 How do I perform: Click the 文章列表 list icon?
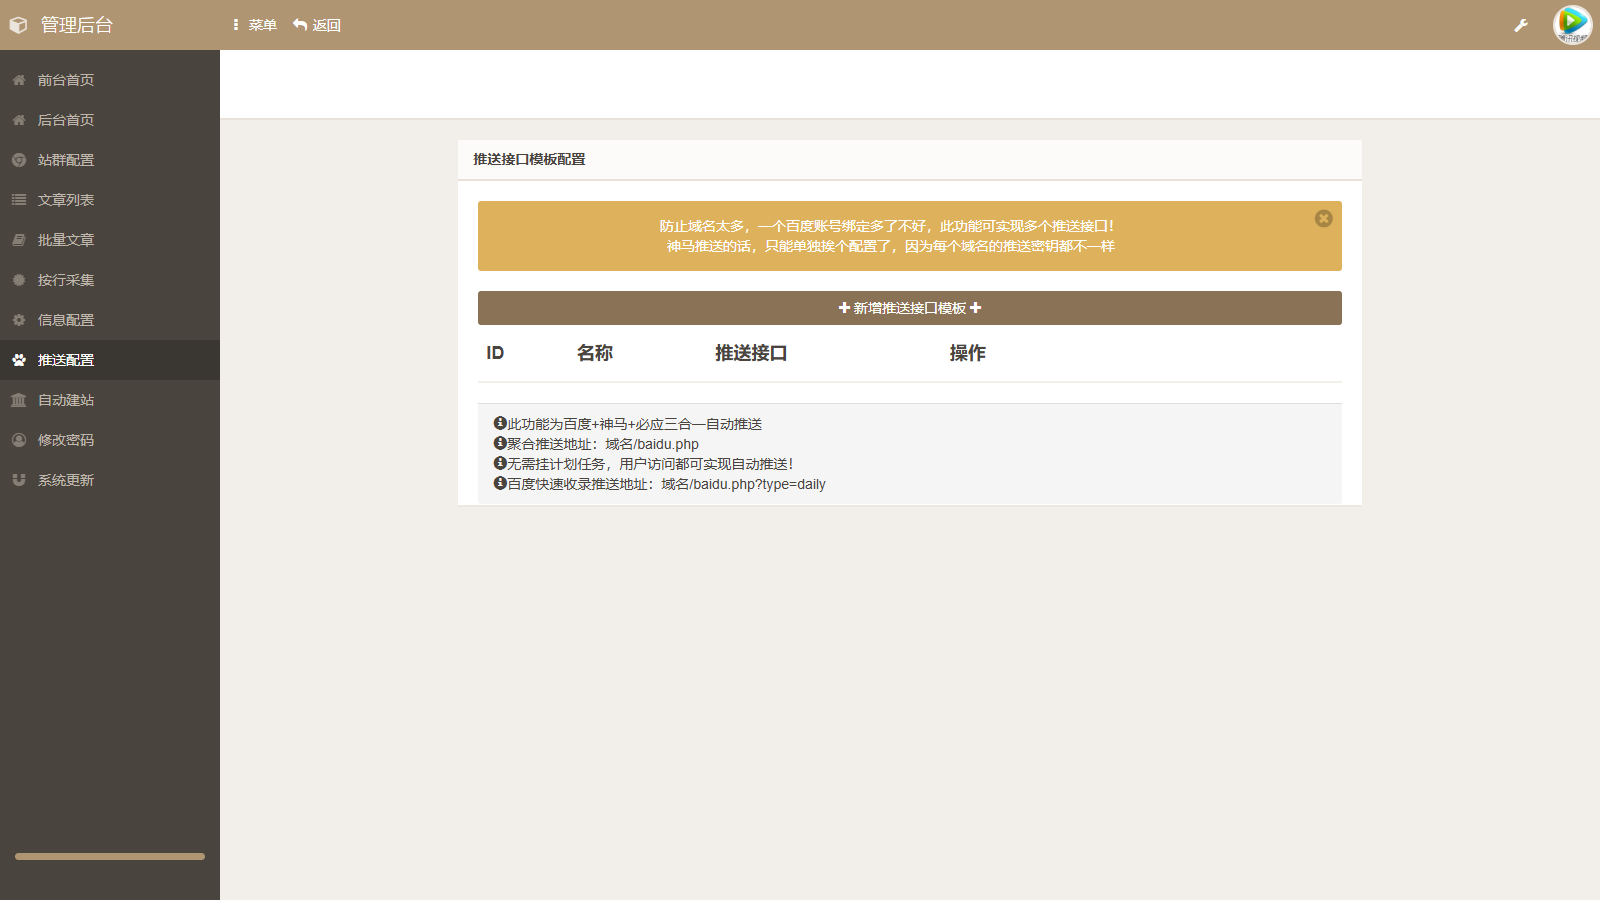coord(19,200)
